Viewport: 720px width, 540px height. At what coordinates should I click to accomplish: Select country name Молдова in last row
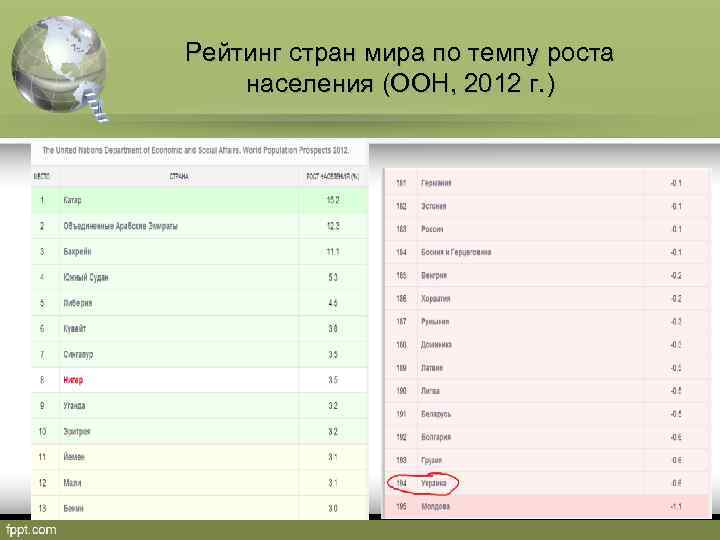coord(435,506)
